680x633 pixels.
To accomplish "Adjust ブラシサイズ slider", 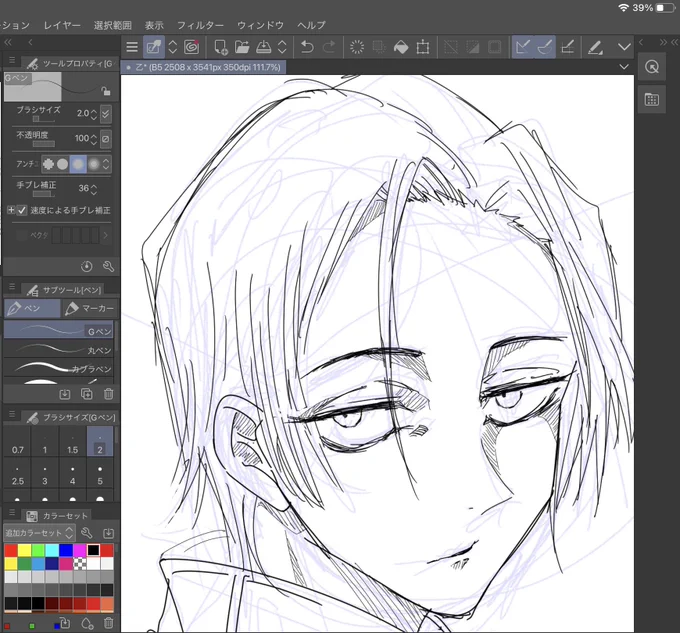I will click(43, 119).
